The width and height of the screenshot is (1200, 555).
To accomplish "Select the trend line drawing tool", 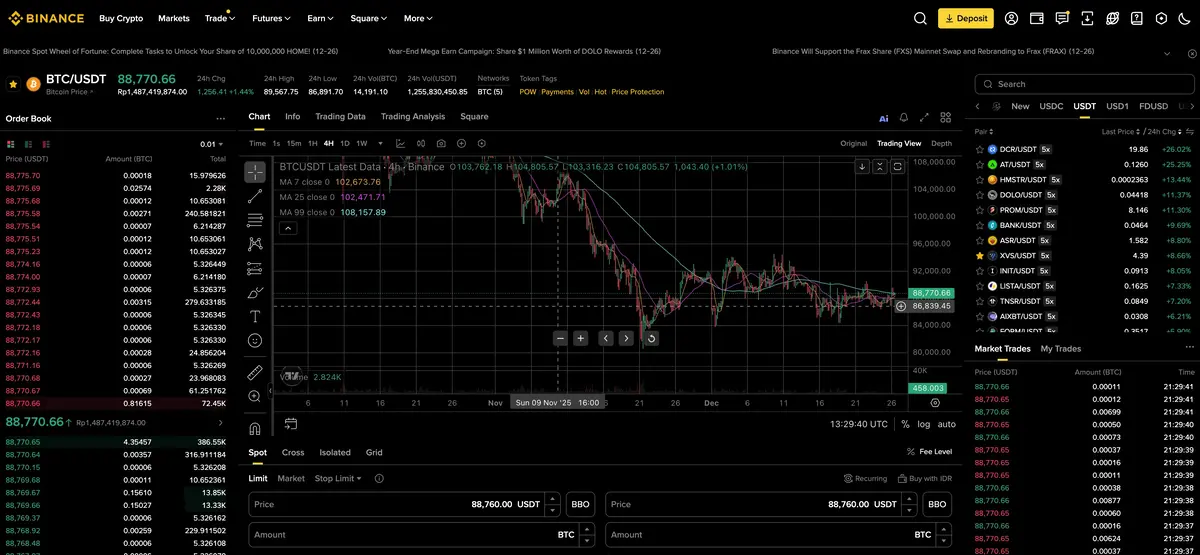I will (x=255, y=195).
